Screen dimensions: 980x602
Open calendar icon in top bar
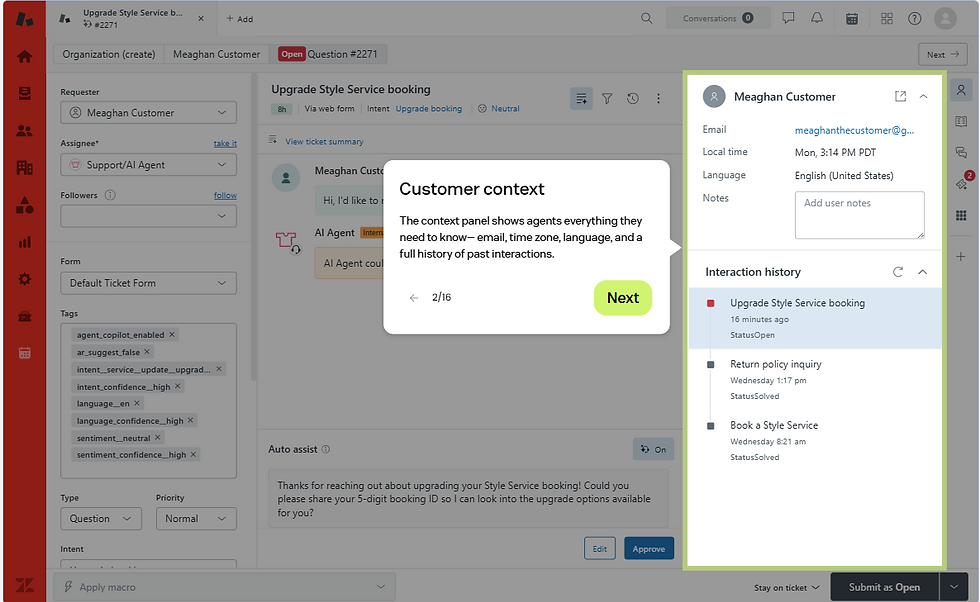tap(852, 19)
